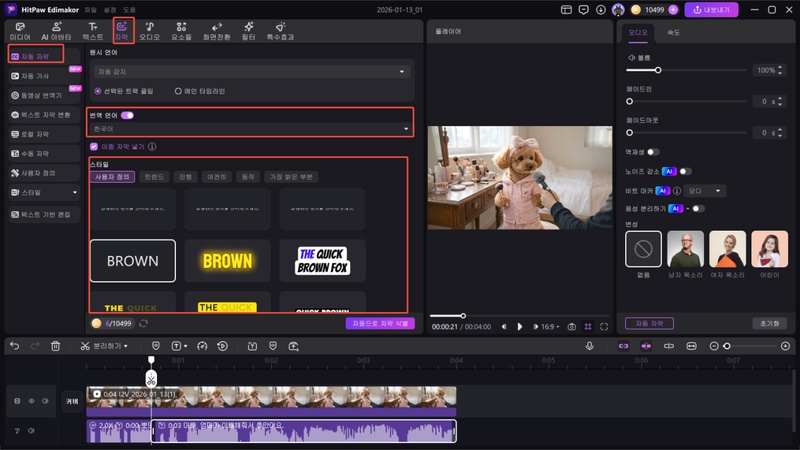Click the 자동으로 자막 식별 button

[380, 323]
